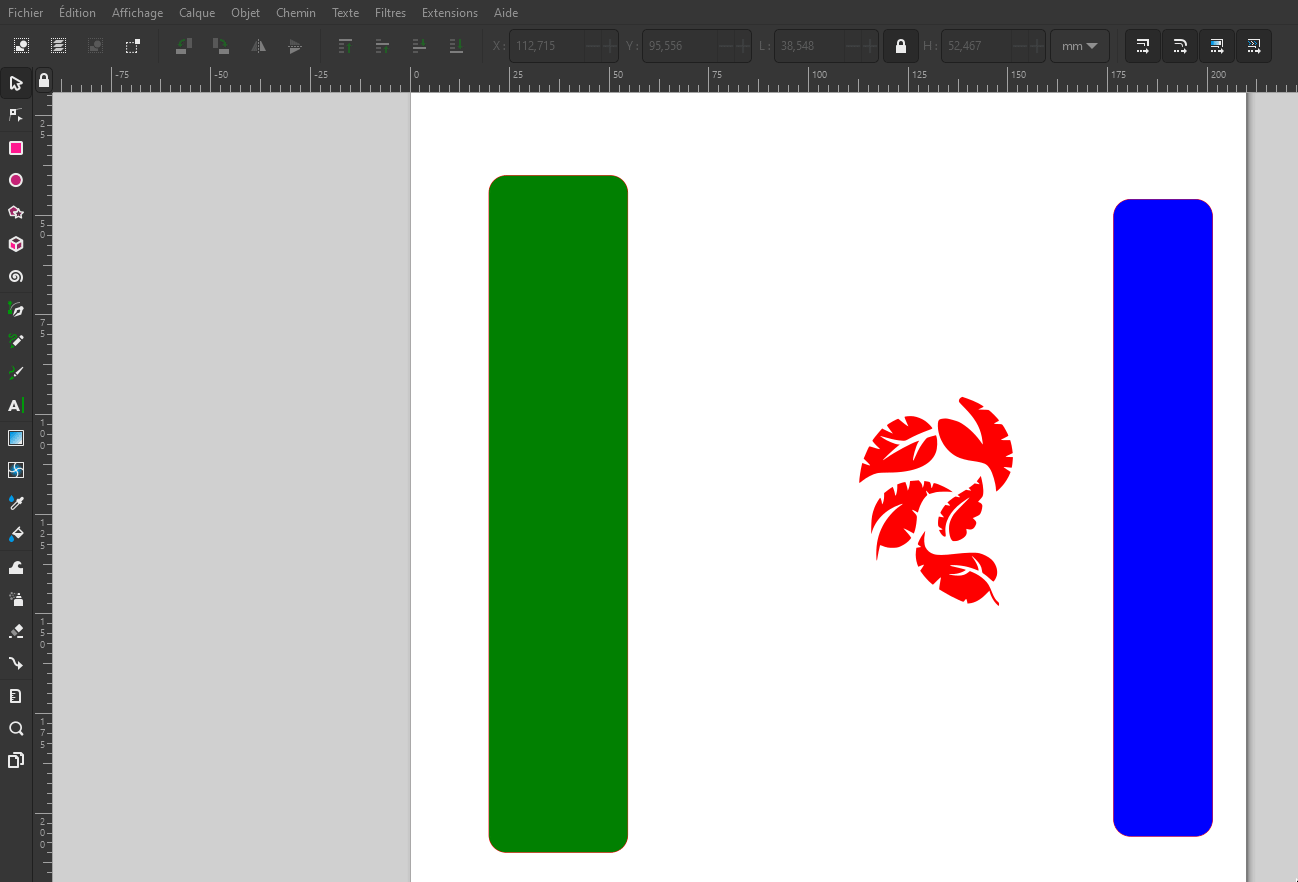Pick the Text tool

(16, 405)
